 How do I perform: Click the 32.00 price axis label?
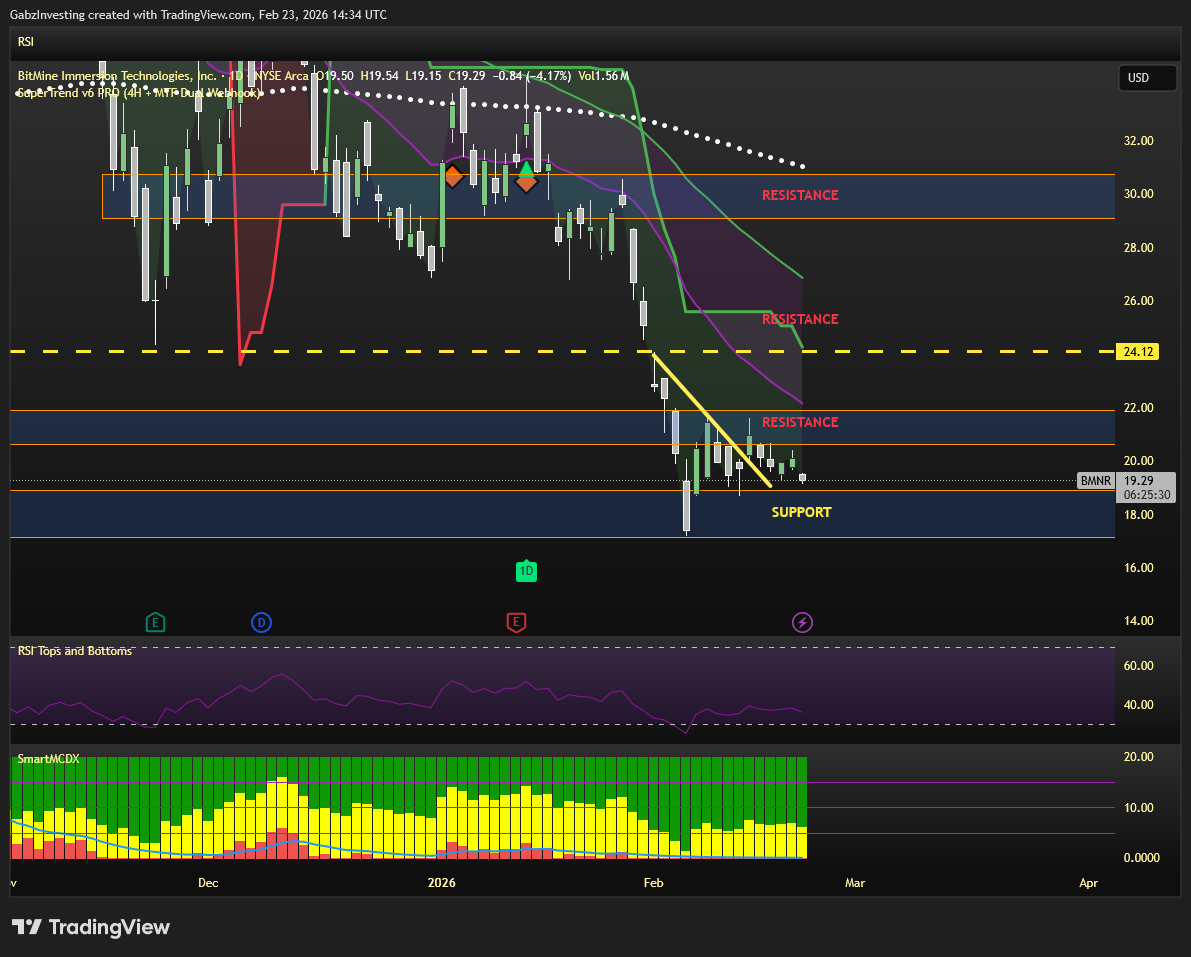[x=1139, y=141]
